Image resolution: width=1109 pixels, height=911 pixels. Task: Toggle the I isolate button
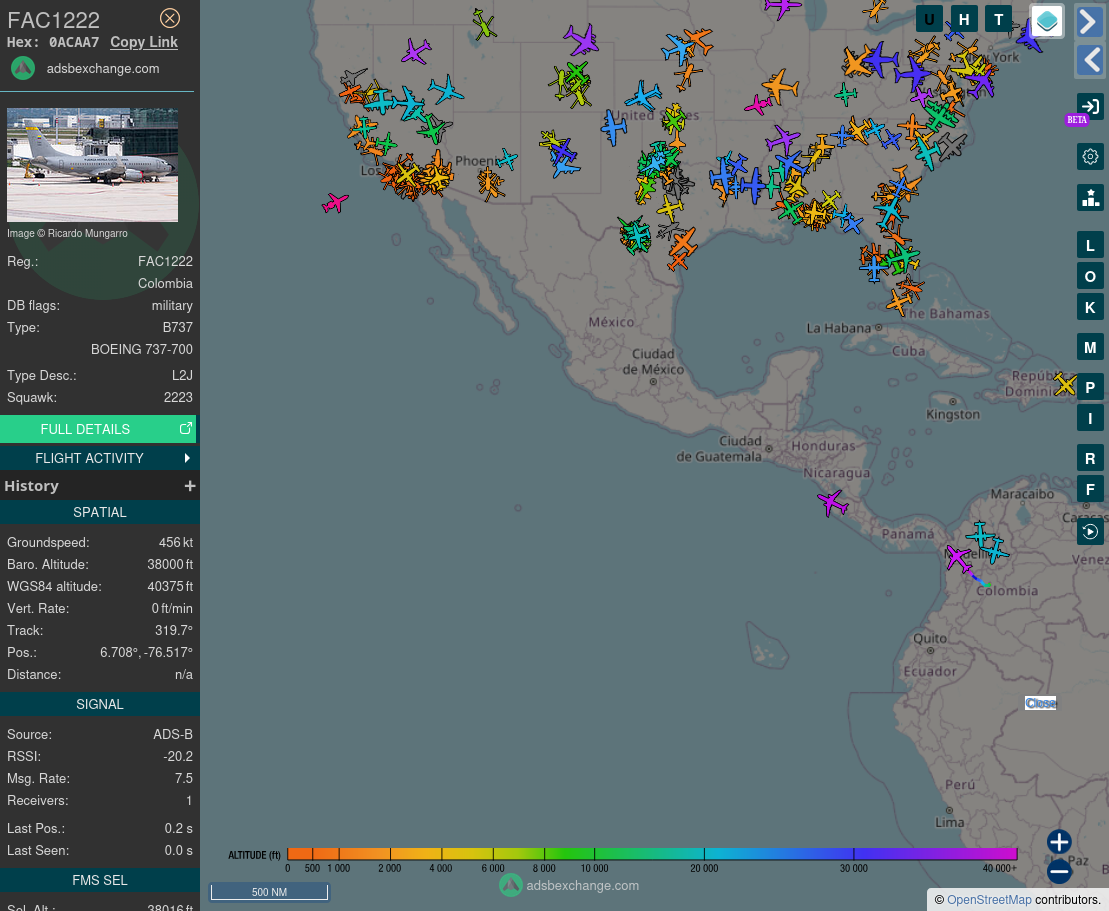coord(1090,418)
